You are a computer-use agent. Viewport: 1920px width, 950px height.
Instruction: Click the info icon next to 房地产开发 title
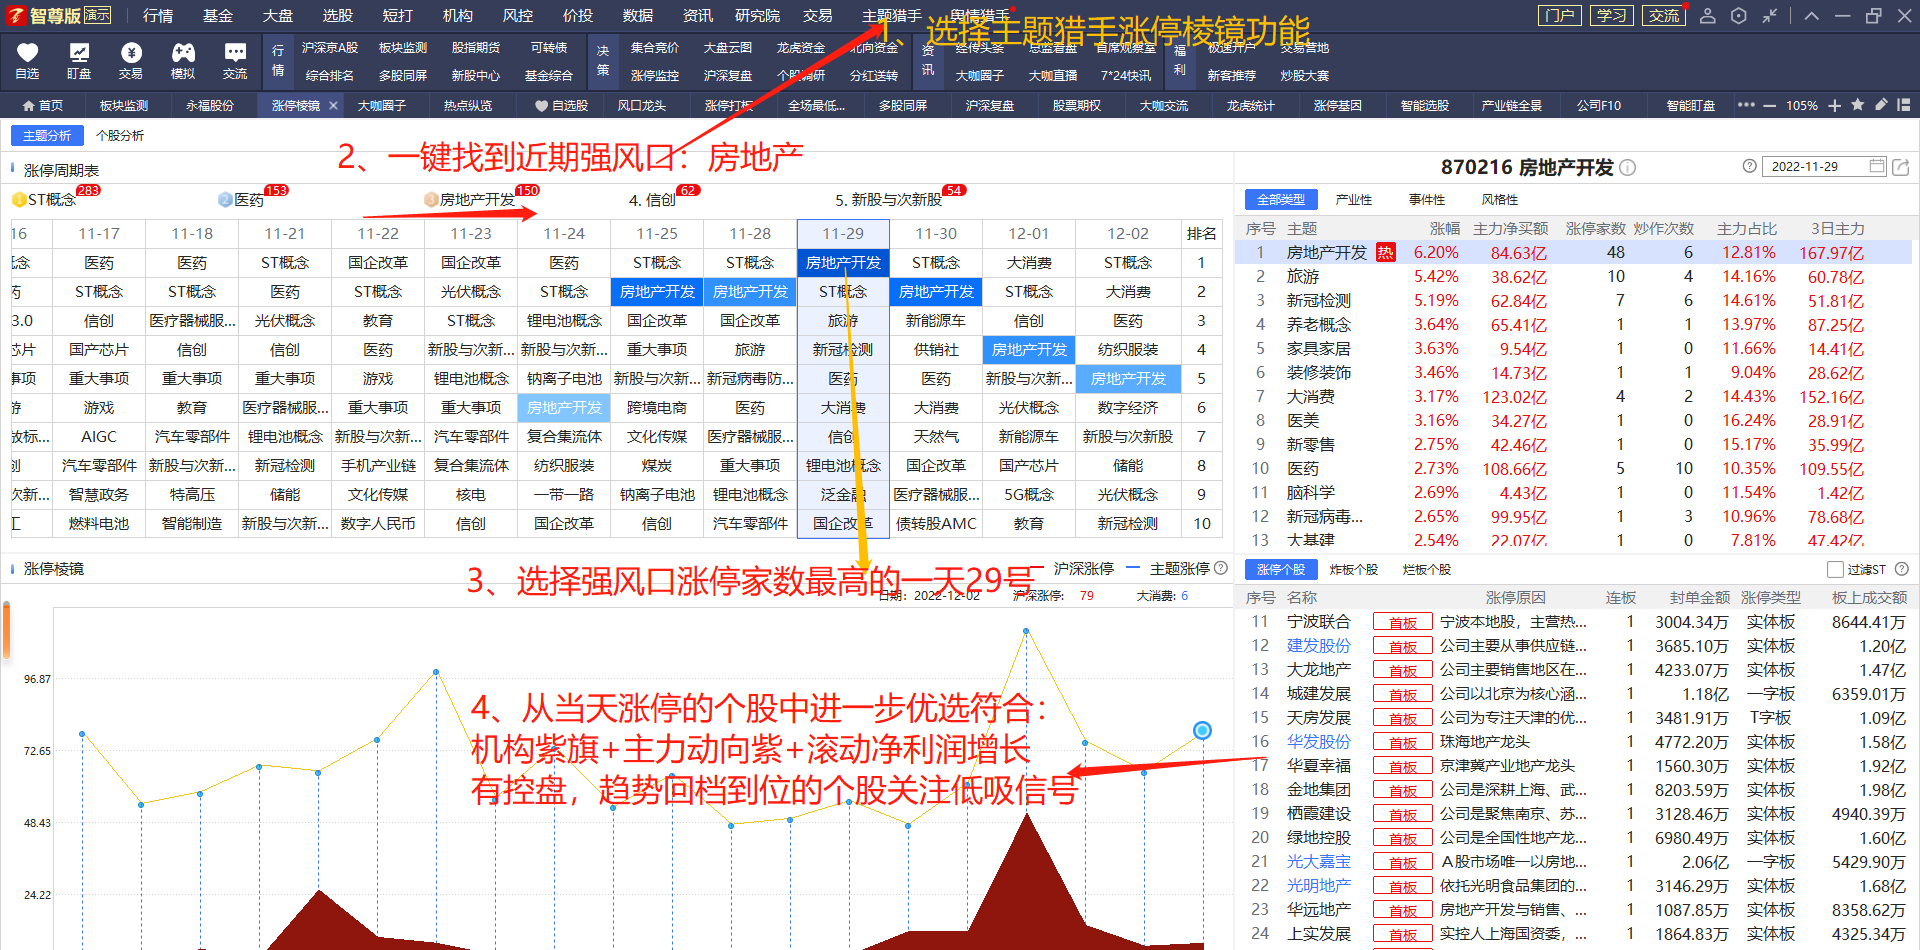1628,168
